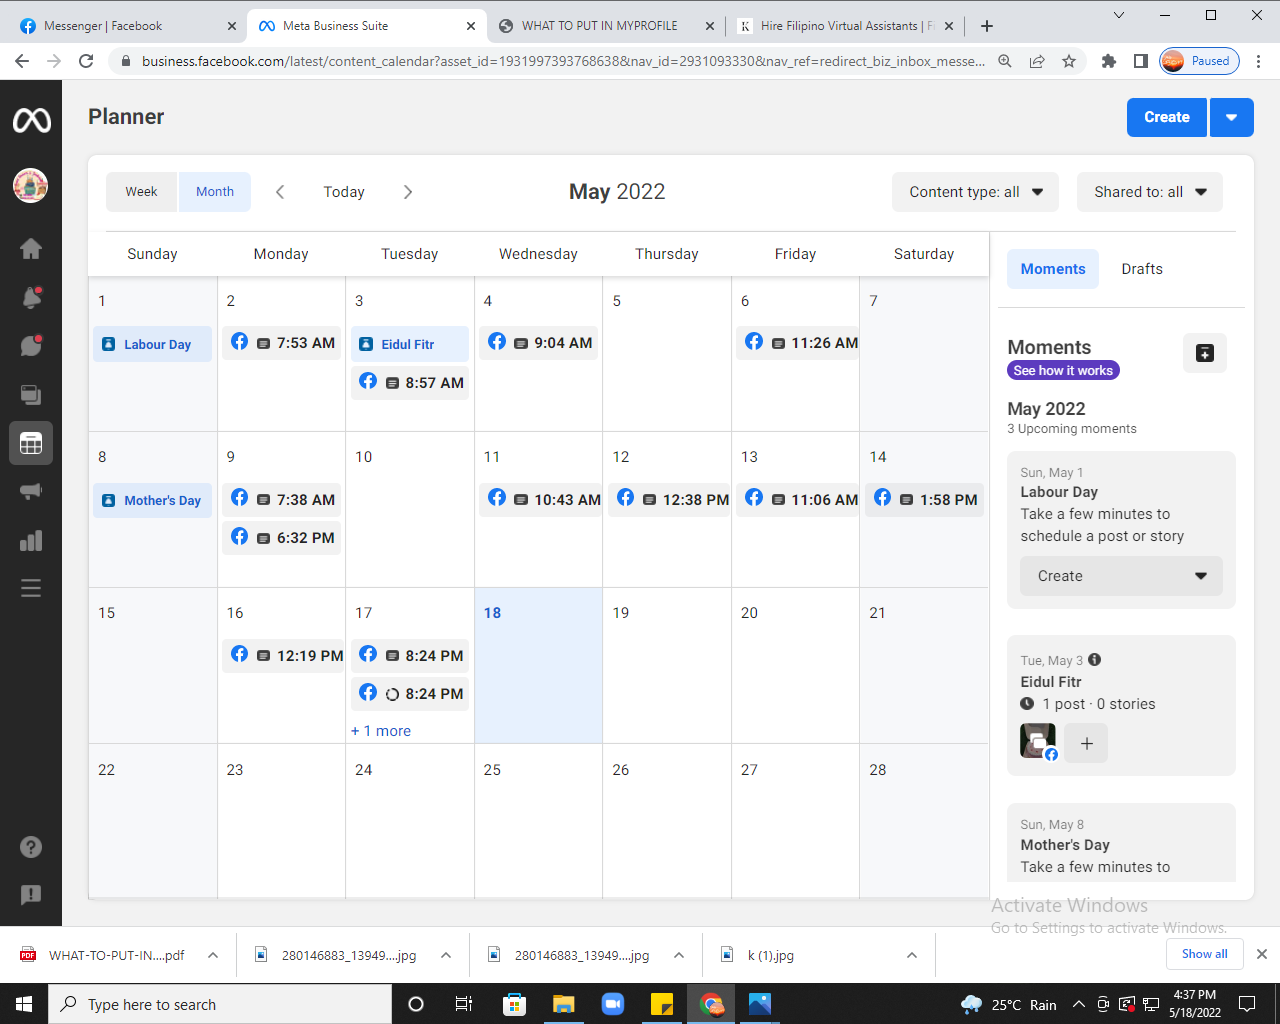Open the 1:58 PM post on May 14

924,499
